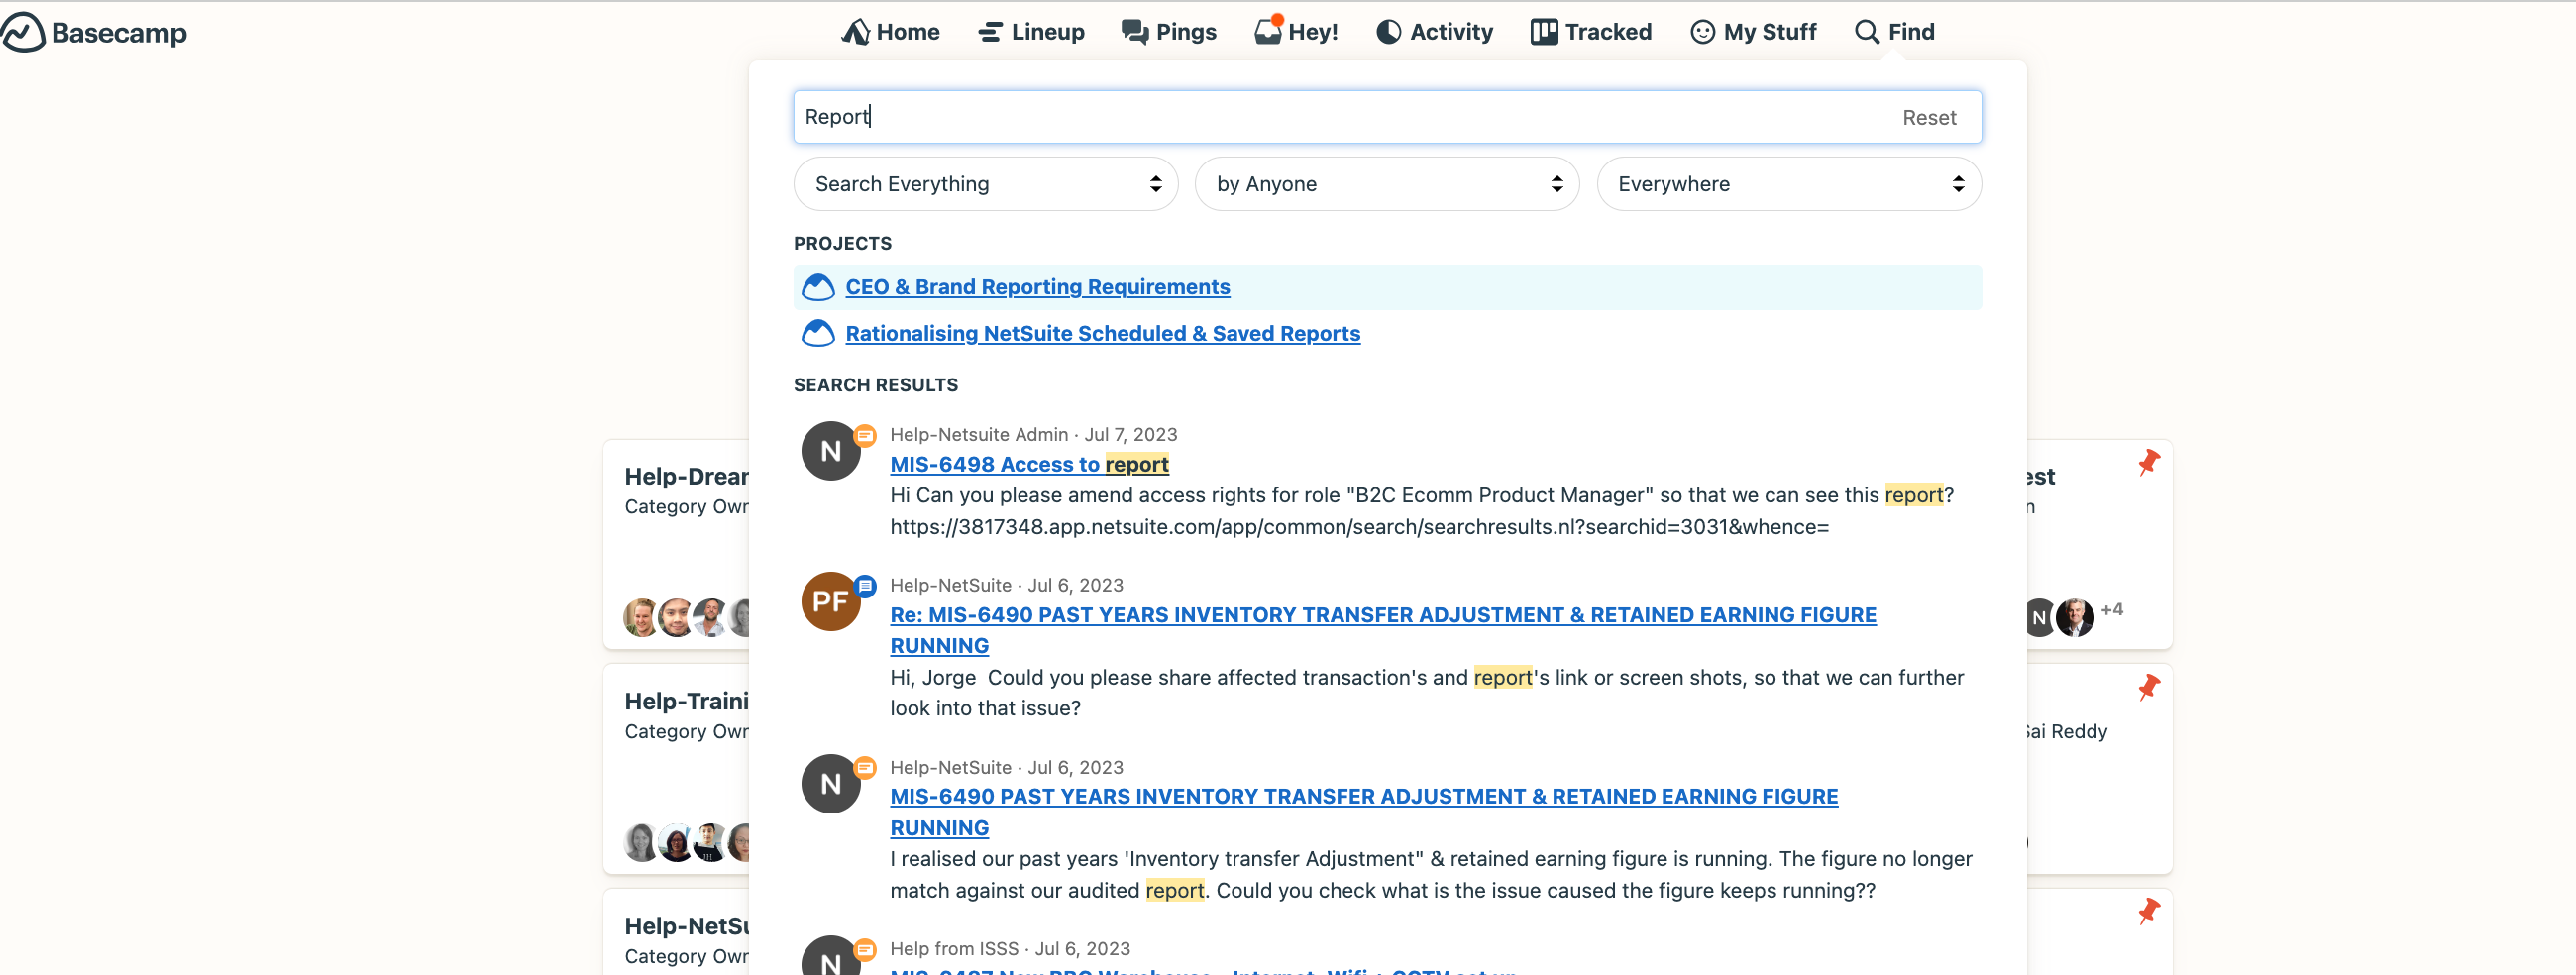Open the Tracked menu item
The width and height of the screenshot is (2576, 975).
click(x=1591, y=32)
